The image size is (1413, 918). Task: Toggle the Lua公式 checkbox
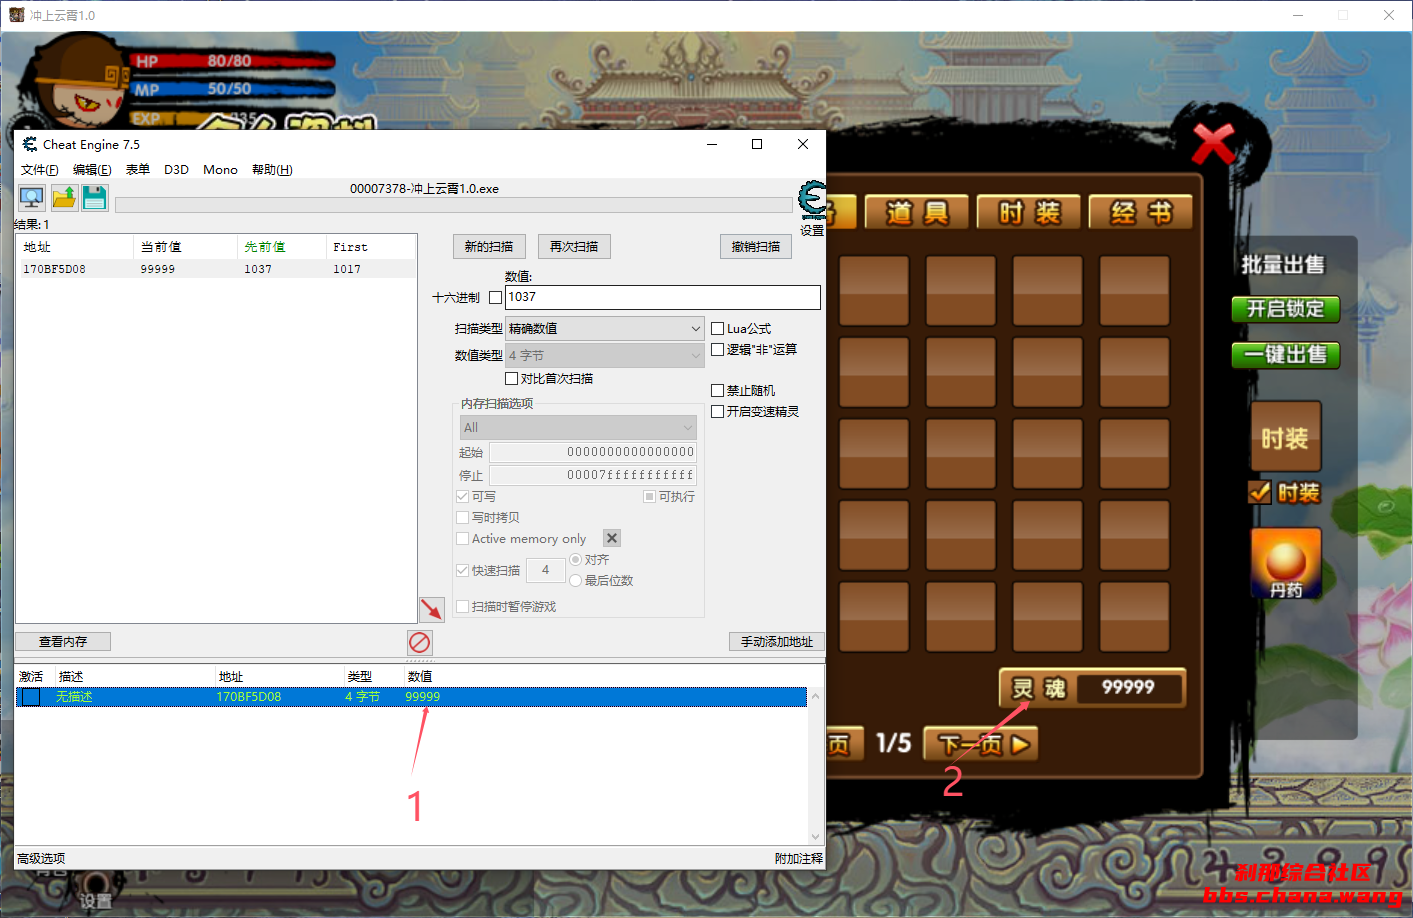coord(717,329)
